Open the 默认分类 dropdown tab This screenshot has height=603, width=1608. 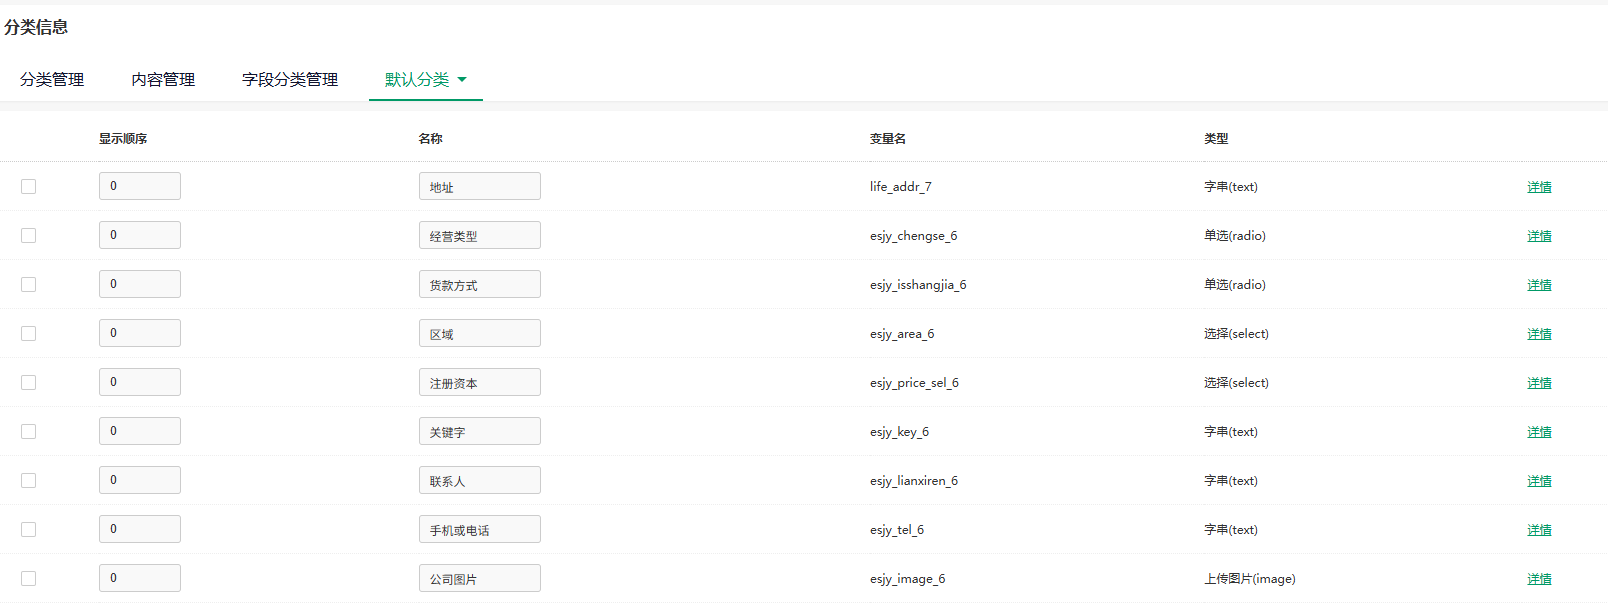point(425,80)
